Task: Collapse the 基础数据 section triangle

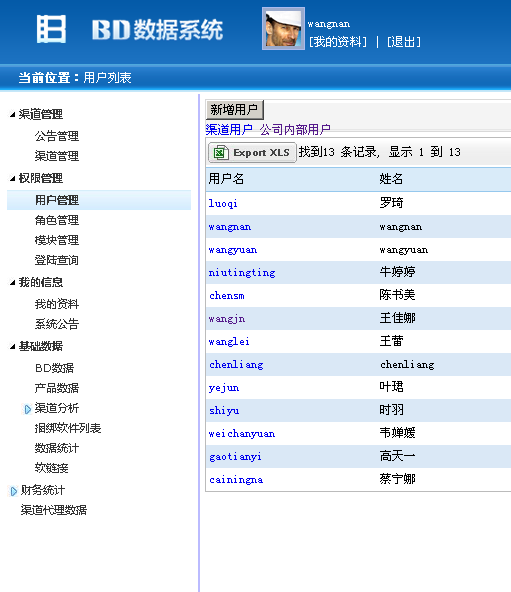Action: (12, 346)
